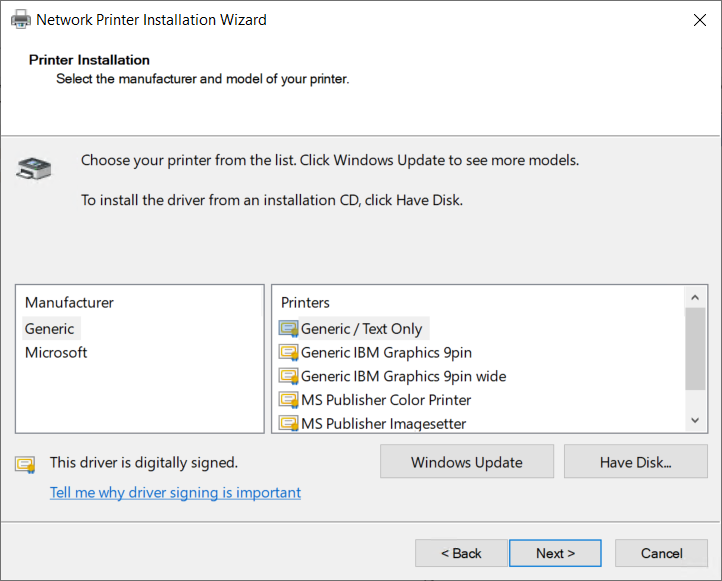Screen dimensions: 722x581
Task: Click the printer icon beside instructions
Action: [30, 167]
